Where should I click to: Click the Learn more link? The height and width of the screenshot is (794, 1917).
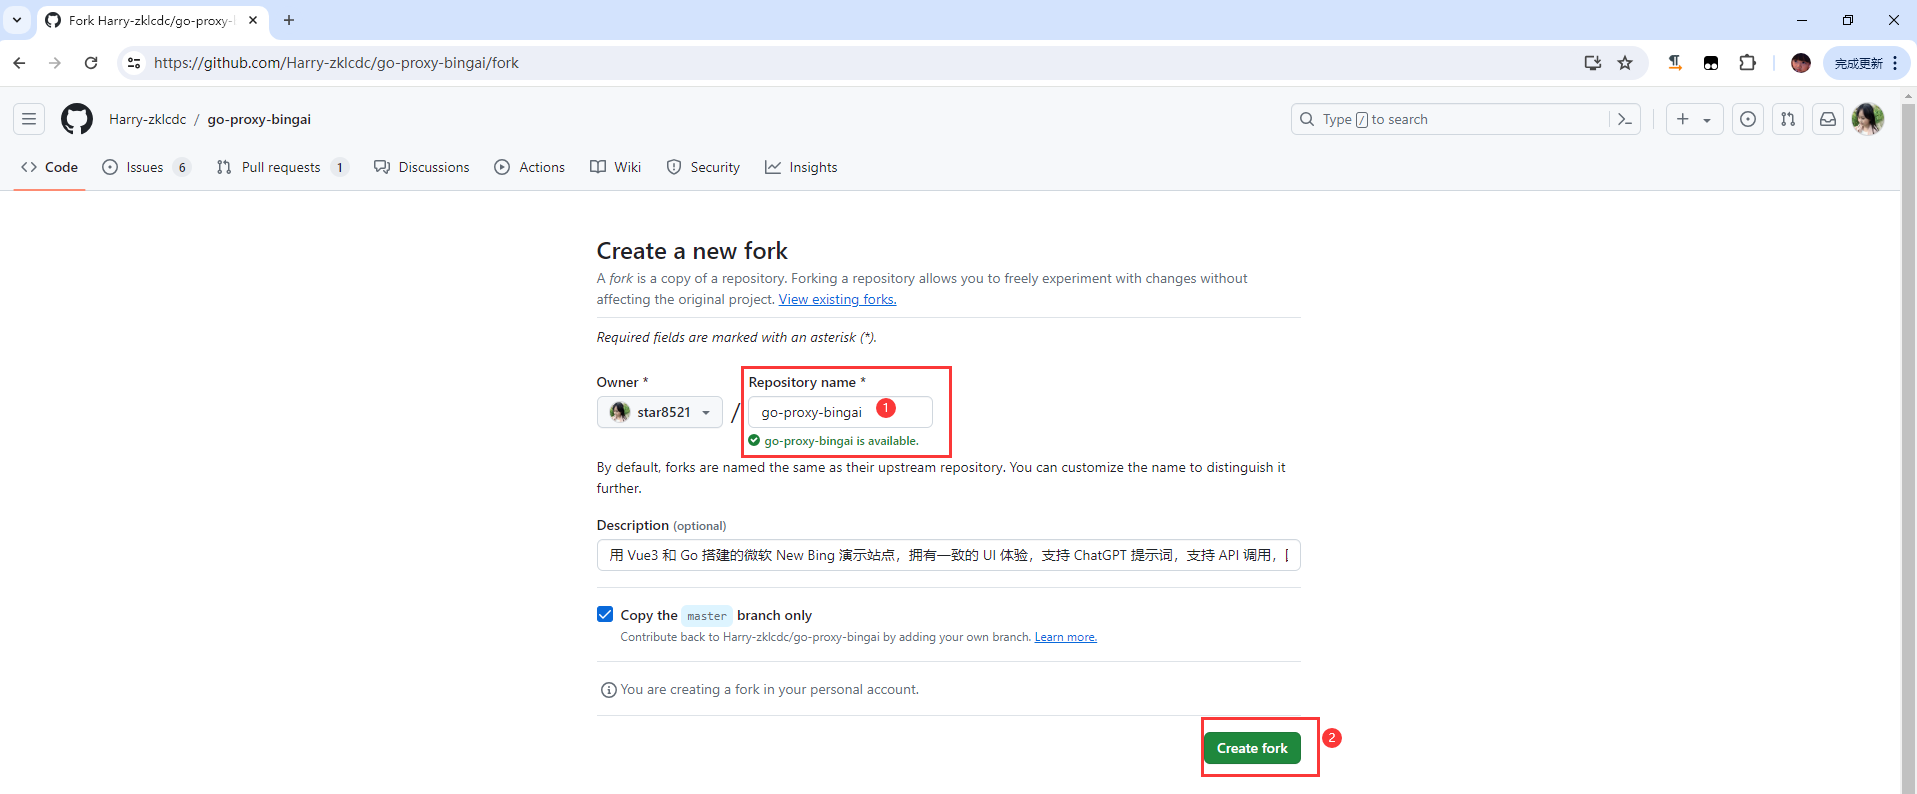pyautogui.click(x=1066, y=637)
